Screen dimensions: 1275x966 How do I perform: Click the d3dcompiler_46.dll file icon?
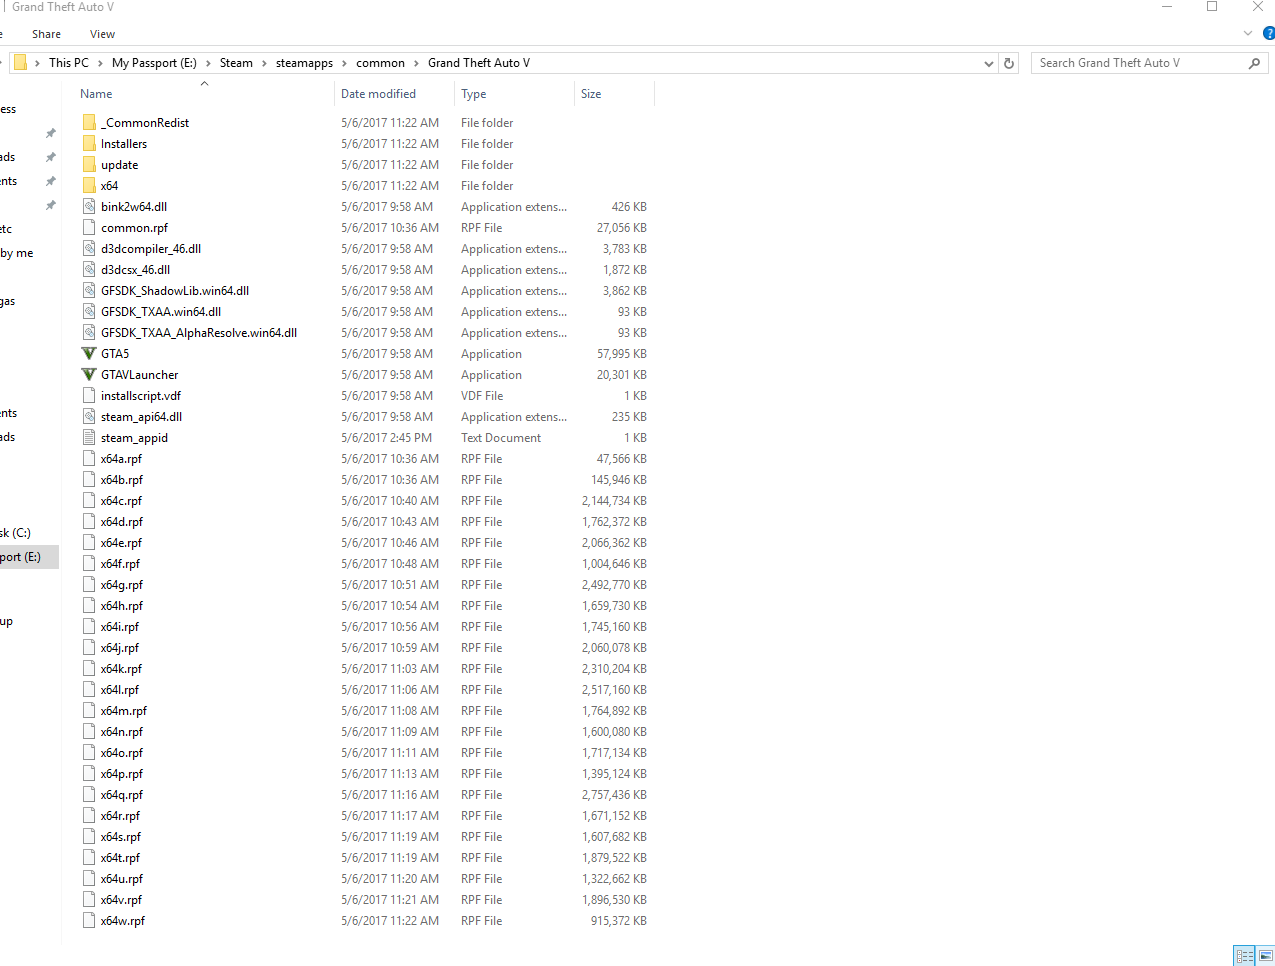coord(89,249)
